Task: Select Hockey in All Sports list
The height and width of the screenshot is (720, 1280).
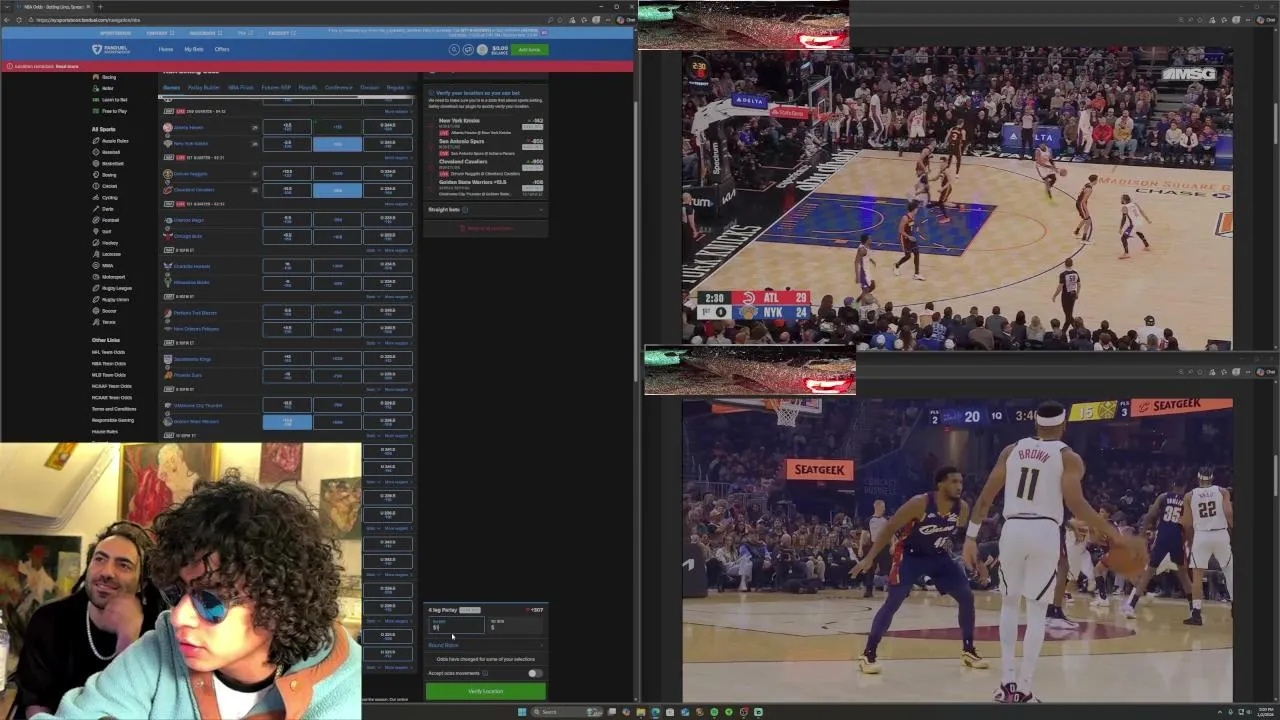Action: pos(109,242)
